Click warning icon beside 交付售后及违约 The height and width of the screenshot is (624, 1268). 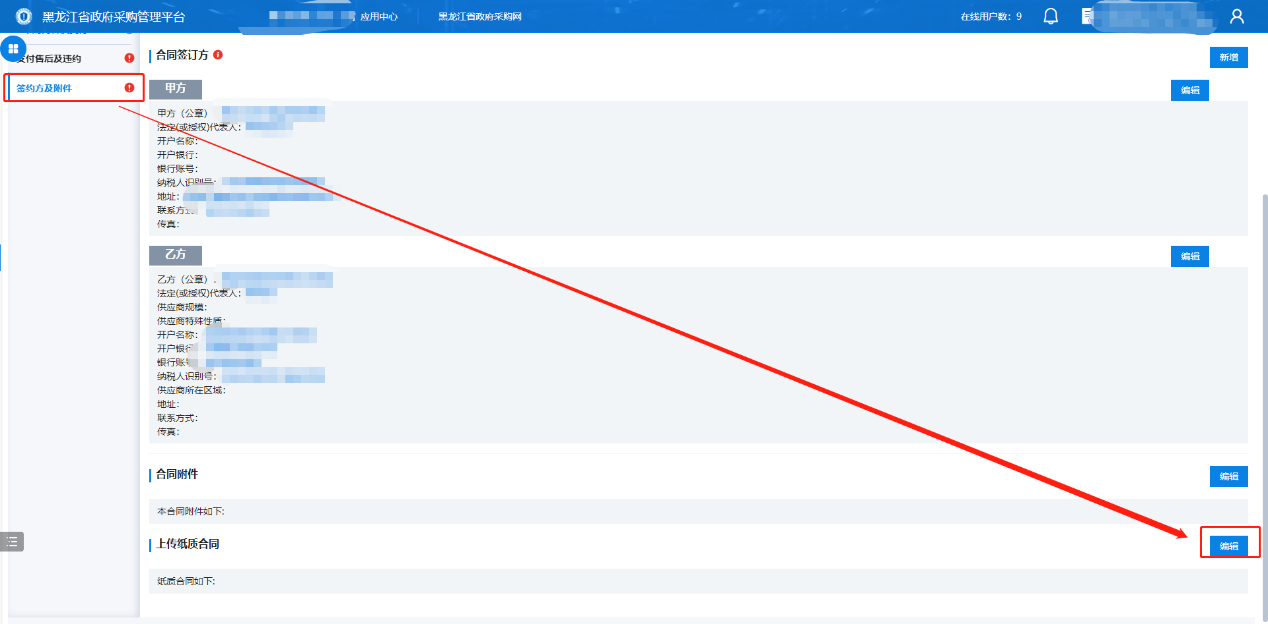pos(129,59)
